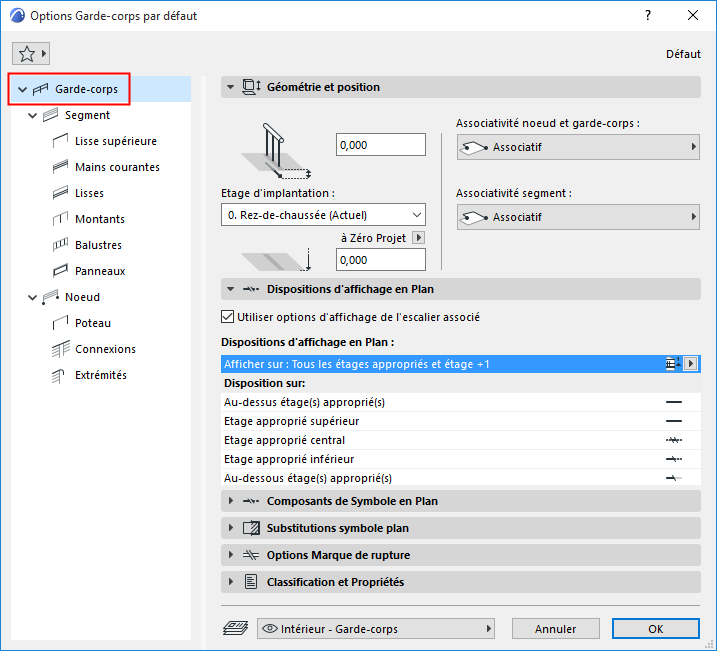Image resolution: width=717 pixels, height=651 pixels.
Task: Select Au-dessus étage(s) approprié(s) row
Action: point(460,402)
